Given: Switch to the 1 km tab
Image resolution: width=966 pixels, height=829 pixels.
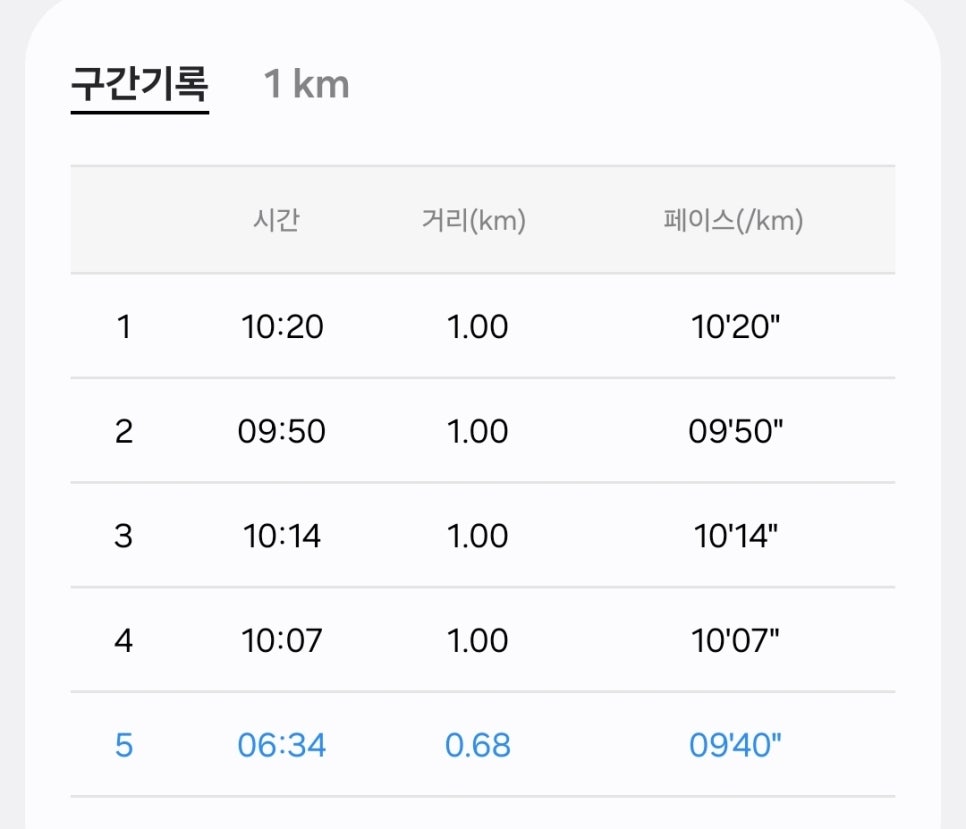Looking at the screenshot, I should coord(306,84).
